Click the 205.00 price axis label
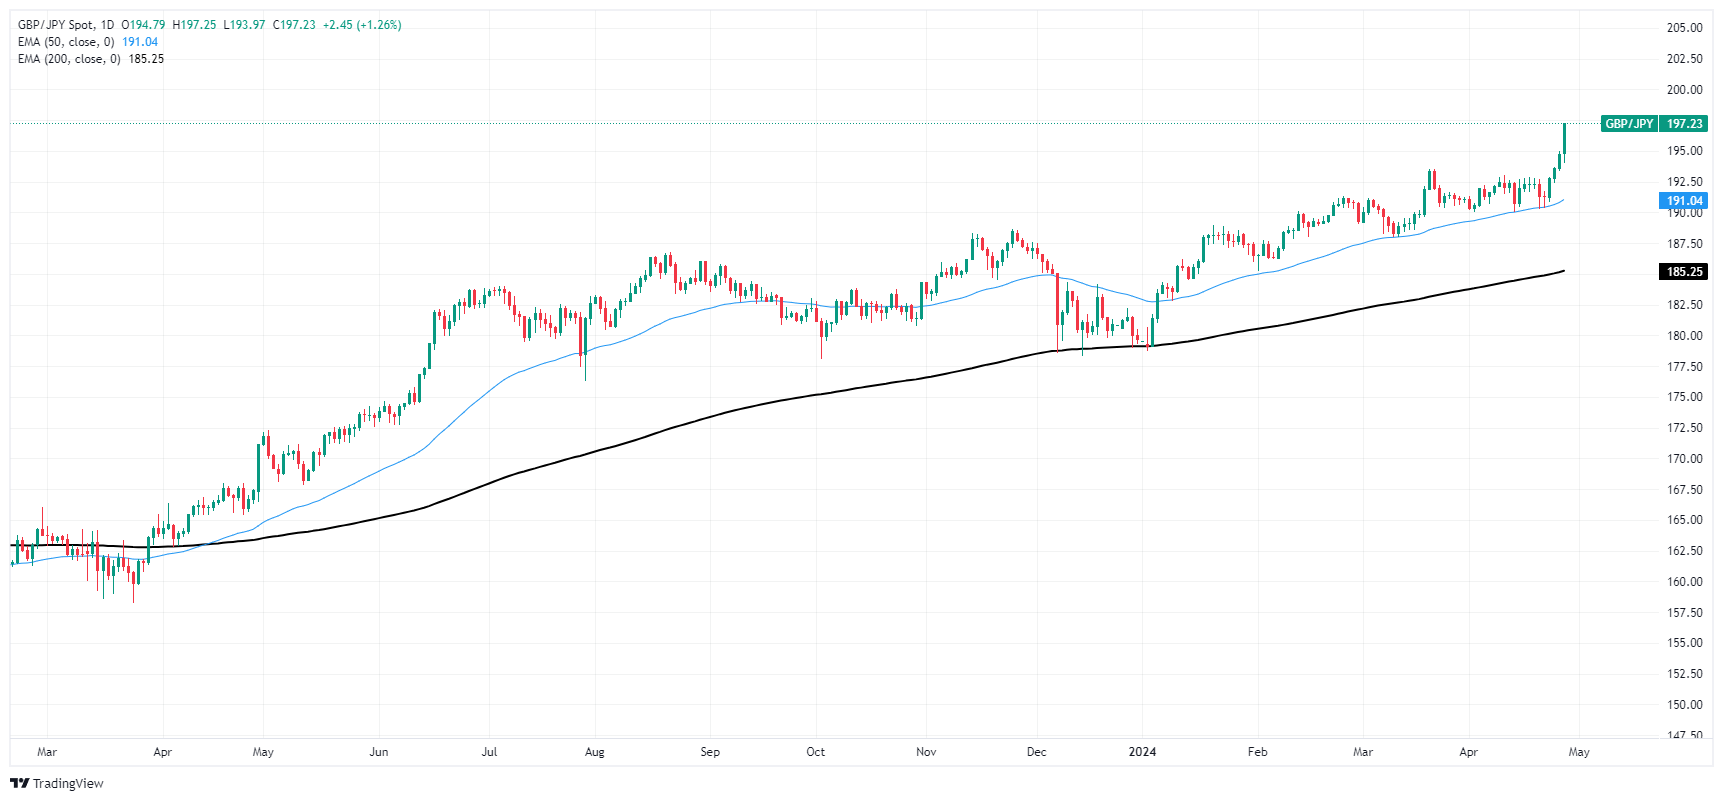Image resolution: width=1723 pixels, height=801 pixels. pyautogui.click(x=1684, y=28)
